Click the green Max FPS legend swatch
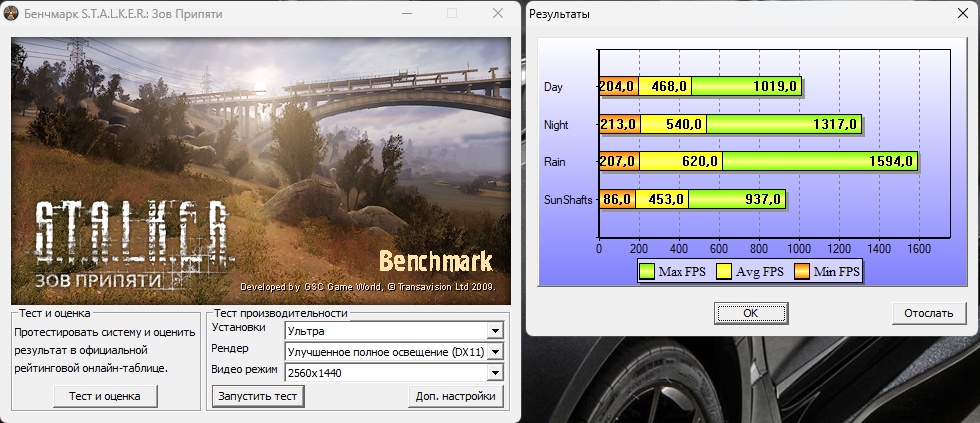The width and height of the screenshot is (980, 423). click(x=647, y=272)
